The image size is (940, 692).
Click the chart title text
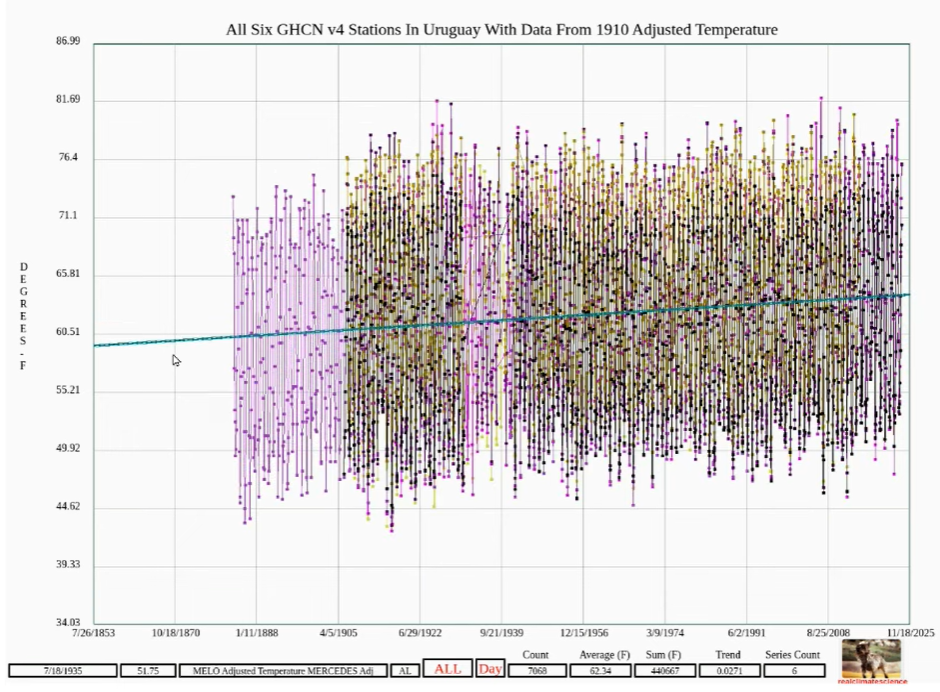501,30
